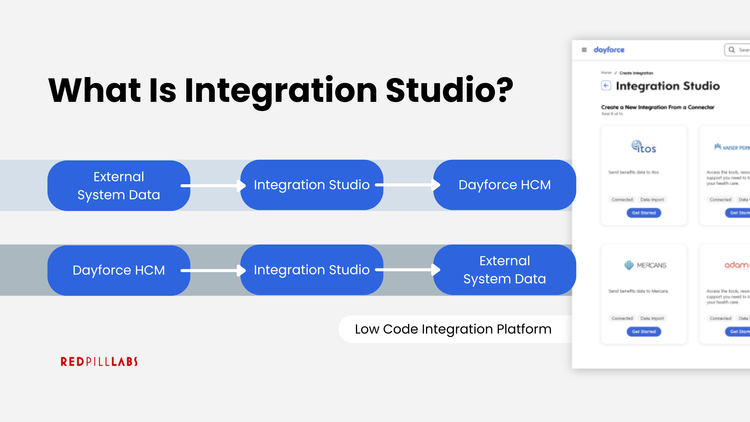Click Get Started on the Kaiser card
Image resolution: width=750 pixels, height=422 pixels.
click(738, 213)
